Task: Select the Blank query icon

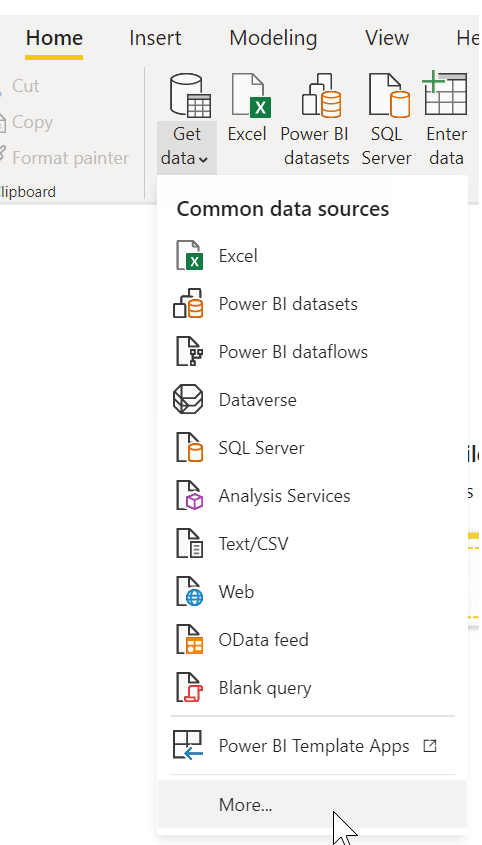Action: pos(189,688)
